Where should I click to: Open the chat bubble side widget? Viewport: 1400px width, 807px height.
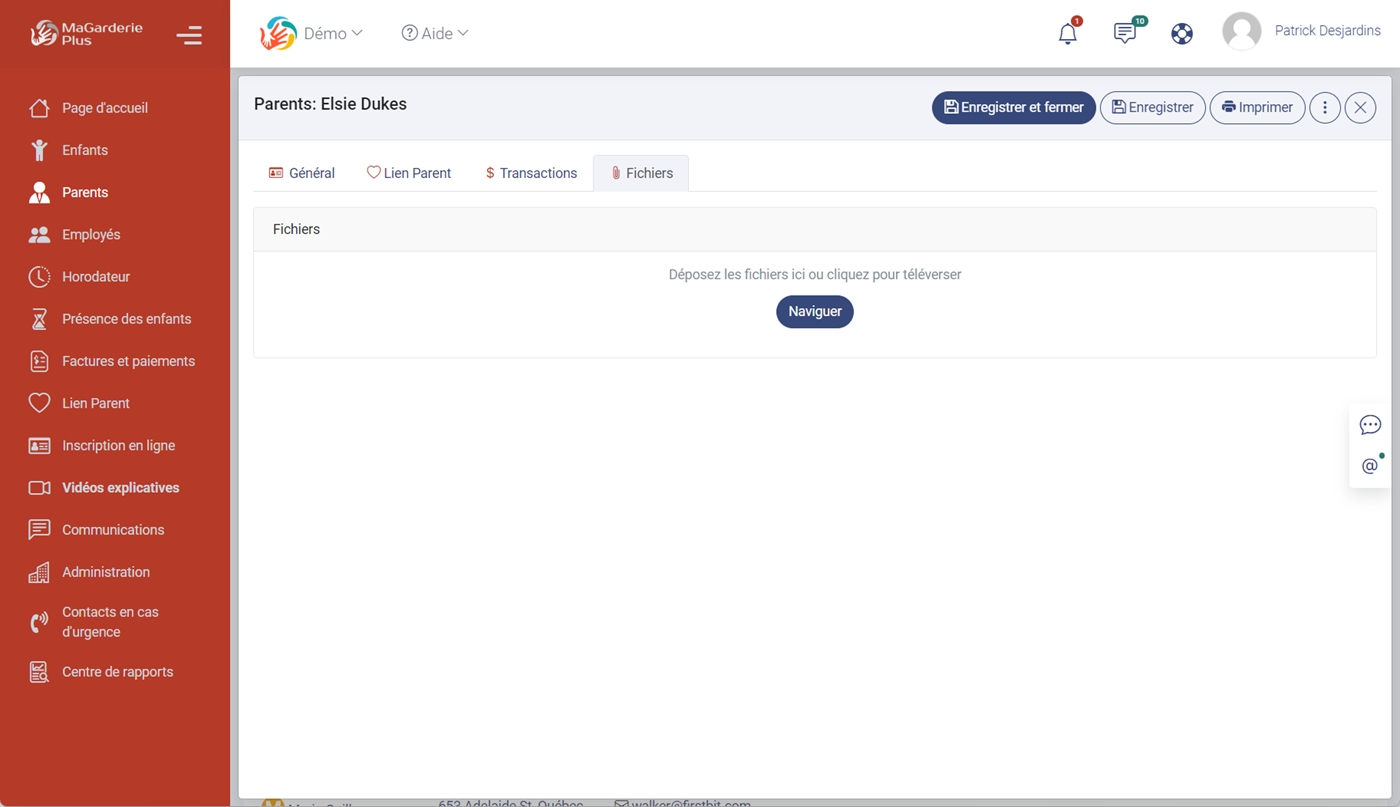1370,425
